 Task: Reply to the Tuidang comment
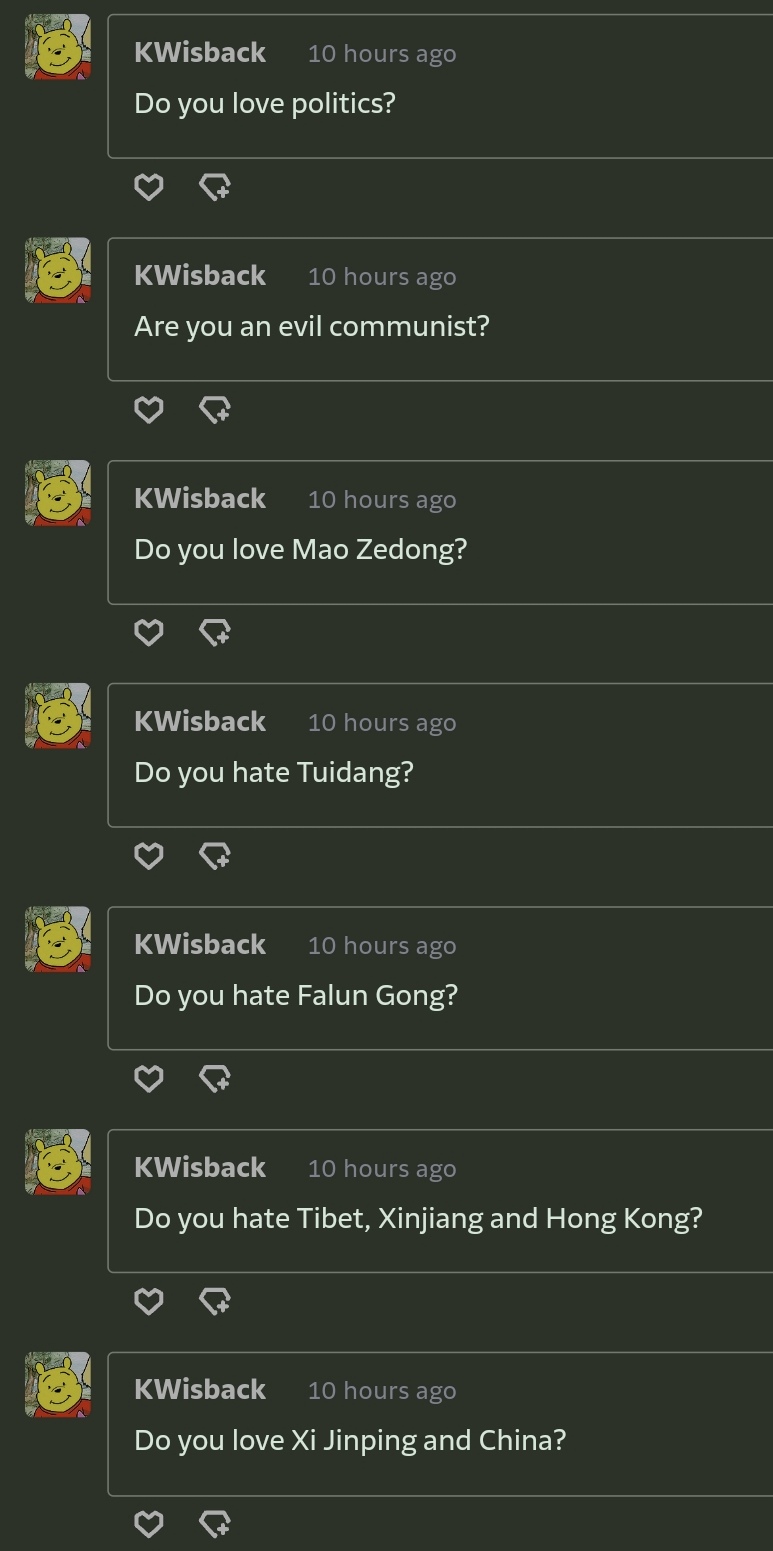(215, 856)
